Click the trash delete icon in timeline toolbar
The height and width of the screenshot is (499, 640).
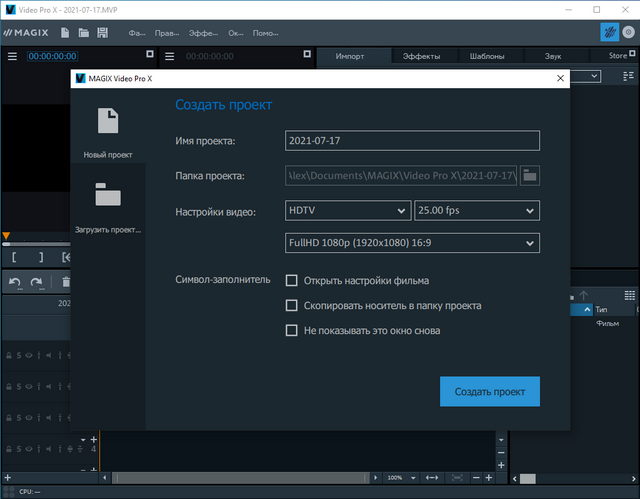point(65,283)
